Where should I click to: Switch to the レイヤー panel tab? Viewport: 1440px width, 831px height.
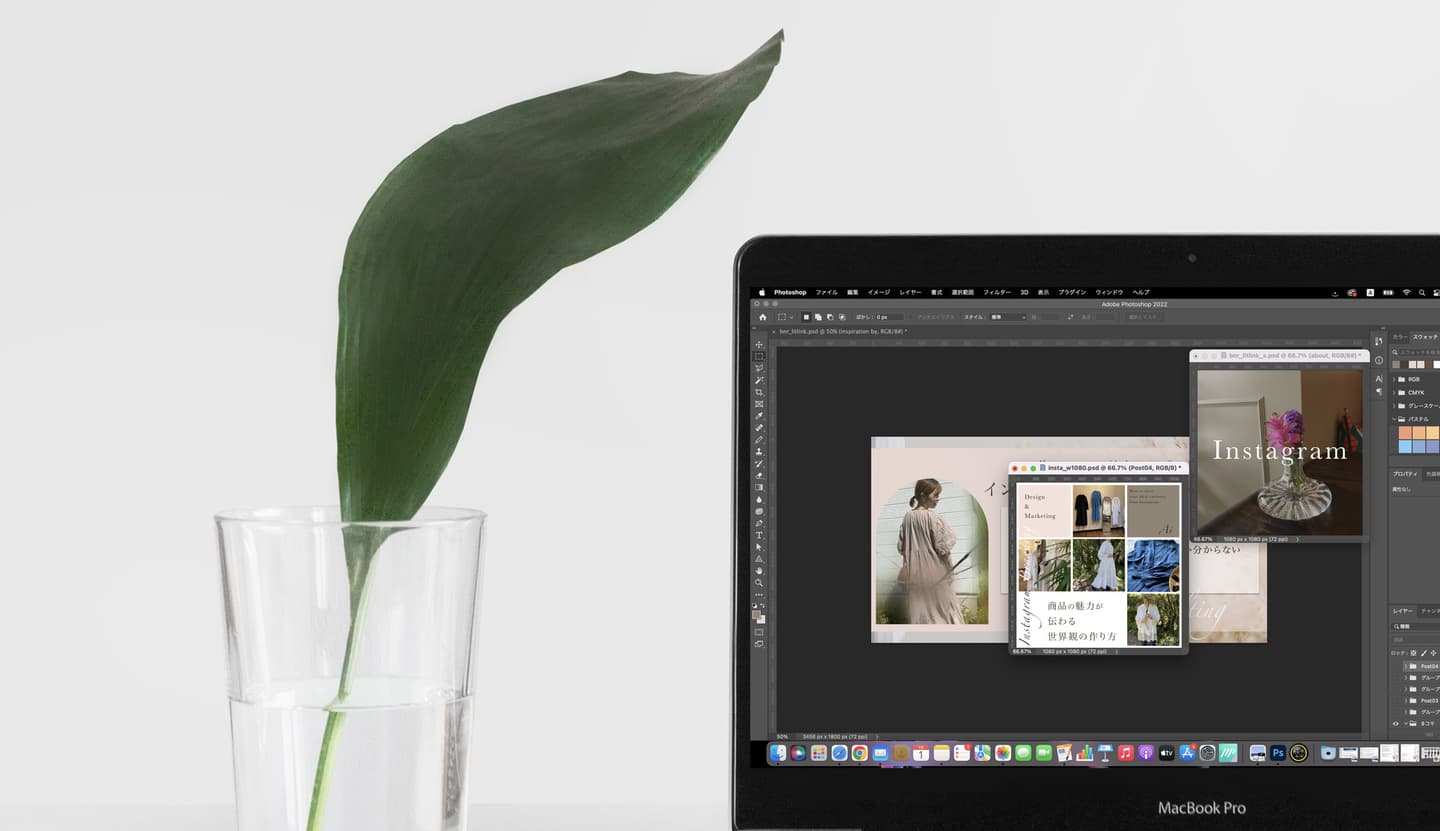pyautogui.click(x=1403, y=610)
